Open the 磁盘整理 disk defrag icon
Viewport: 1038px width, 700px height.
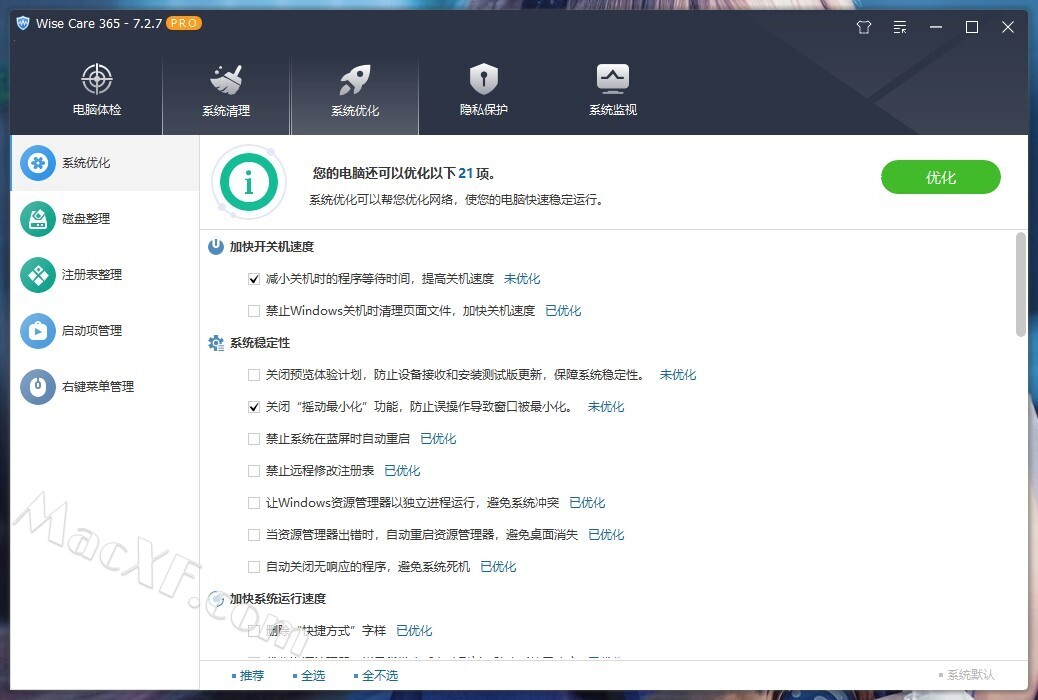pyautogui.click(x=38, y=219)
